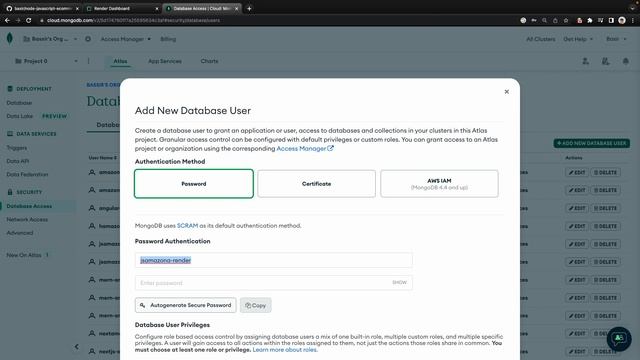Viewport: 640px width, 360px height.
Task: Click the MongoDB leaf logo
Action: coord(10,39)
